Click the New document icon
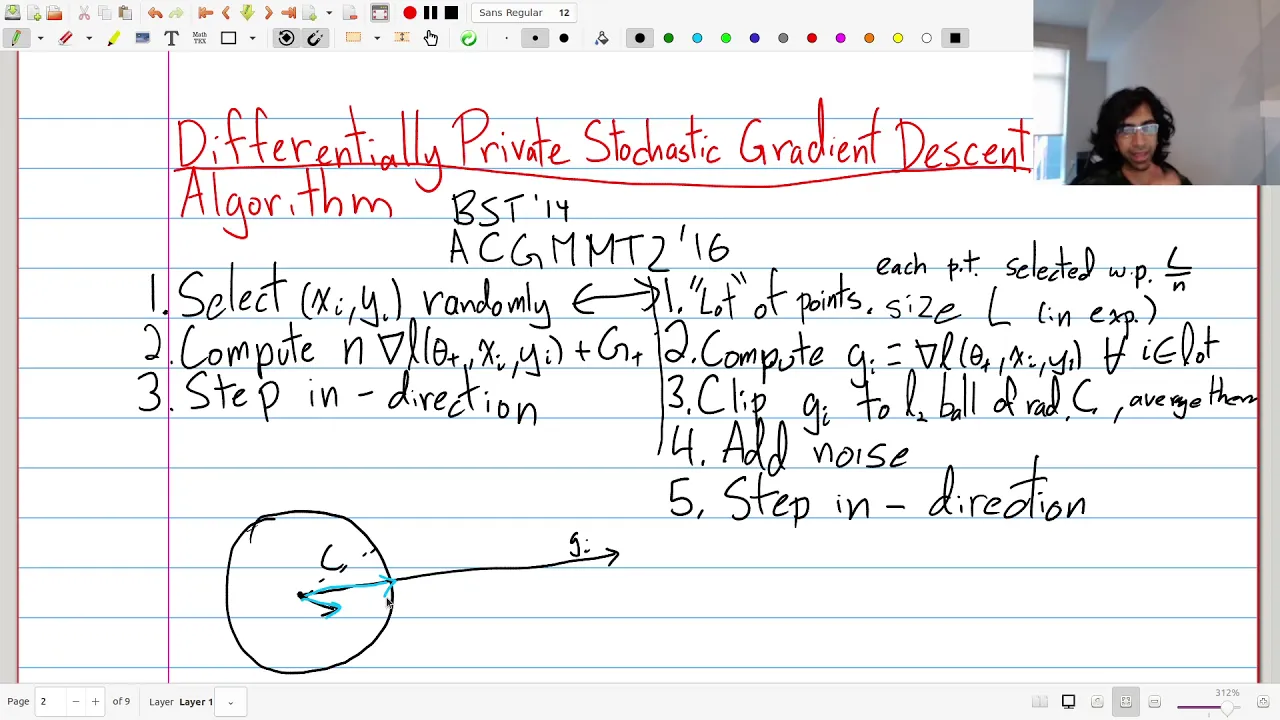Image resolution: width=1280 pixels, height=720 pixels. 34,13
